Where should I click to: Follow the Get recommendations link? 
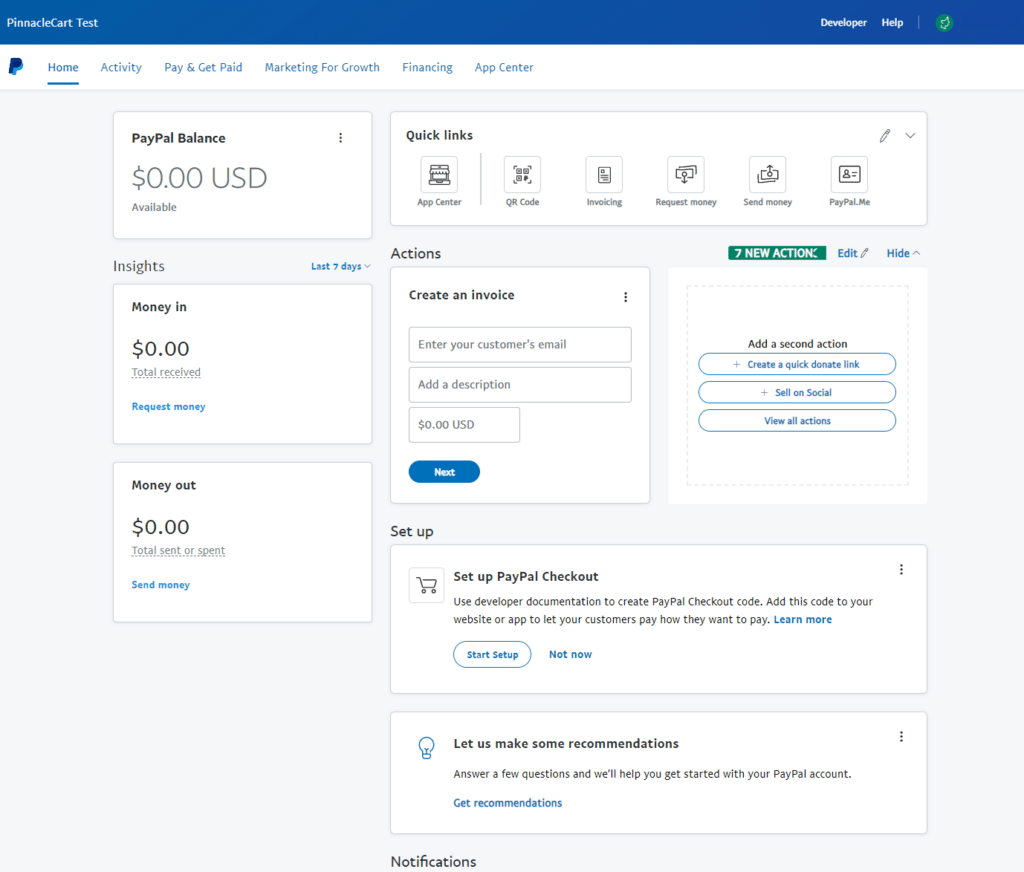pyautogui.click(x=507, y=803)
